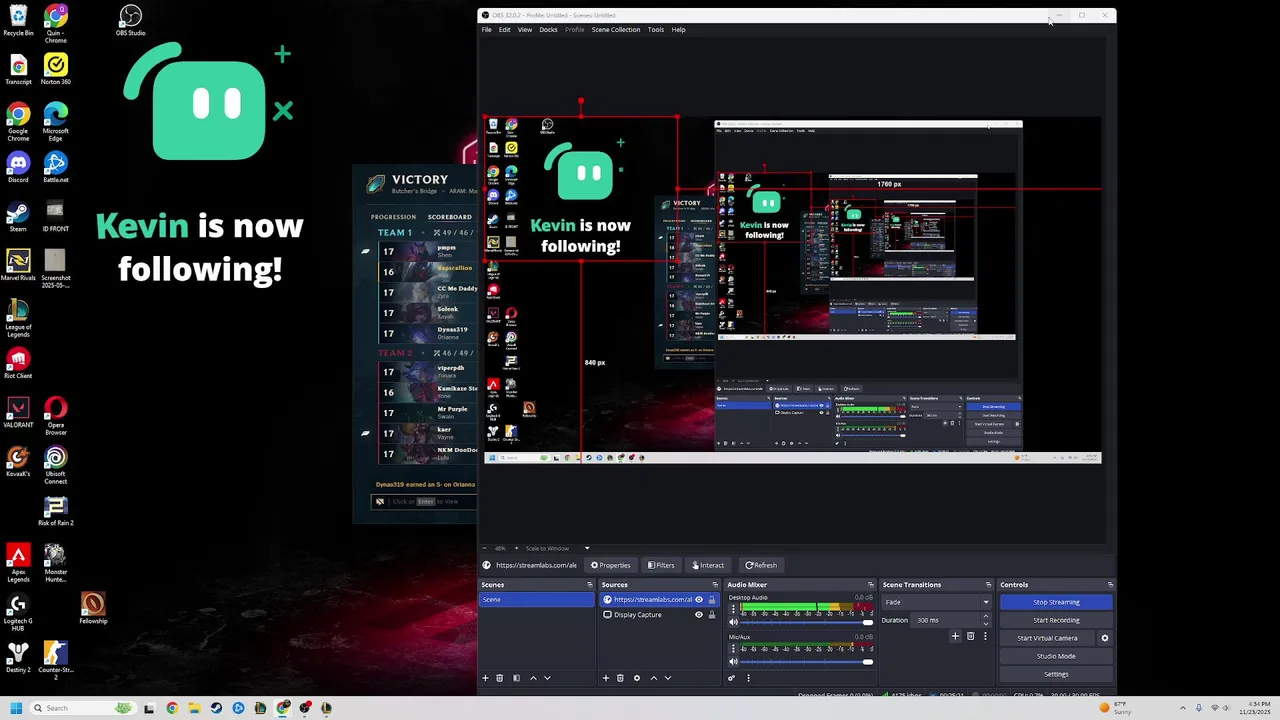Delete selected source using the Sources trash icon
Image resolution: width=1280 pixels, height=720 pixels.
click(x=620, y=678)
